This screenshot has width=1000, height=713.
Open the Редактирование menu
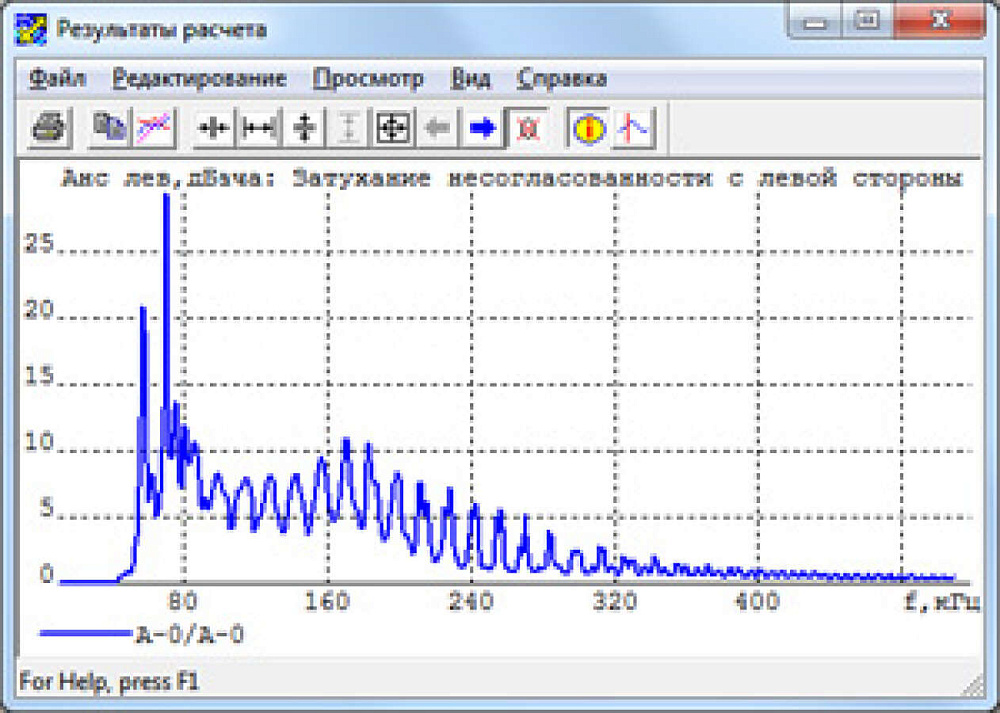[199, 79]
